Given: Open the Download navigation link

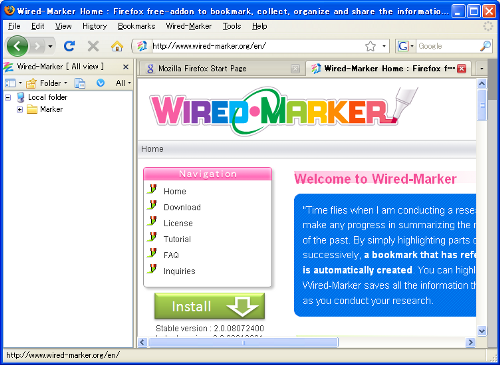Looking at the screenshot, I should pyautogui.click(x=182, y=207).
